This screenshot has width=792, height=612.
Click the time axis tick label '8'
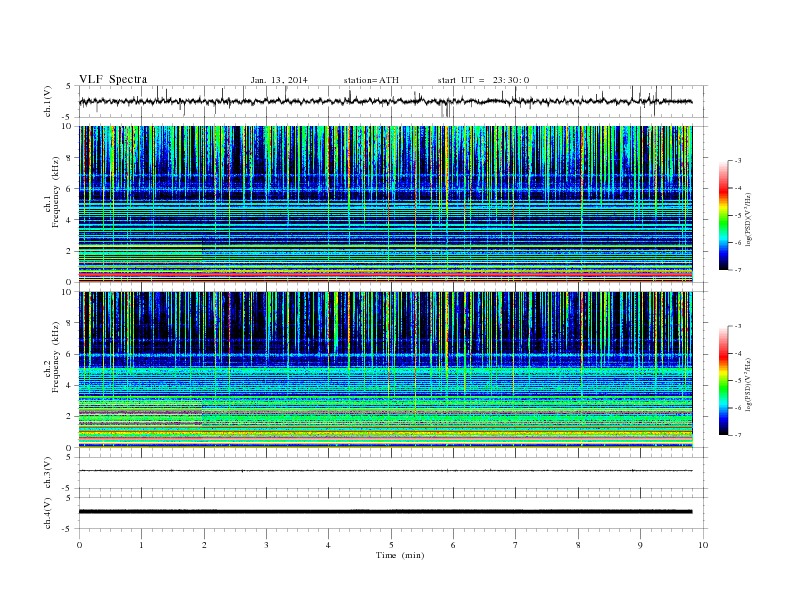coord(578,545)
